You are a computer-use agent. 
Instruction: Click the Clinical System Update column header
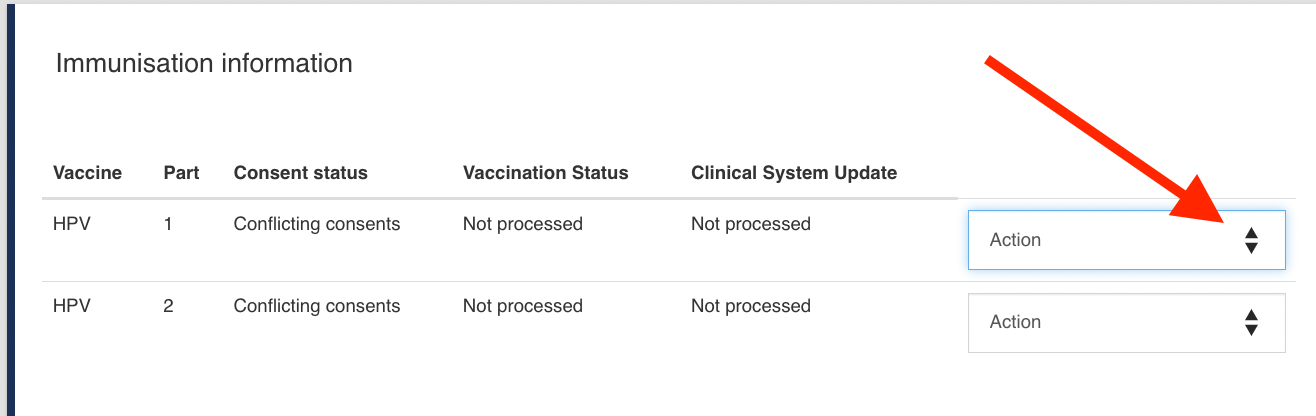[x=794, y=173]
